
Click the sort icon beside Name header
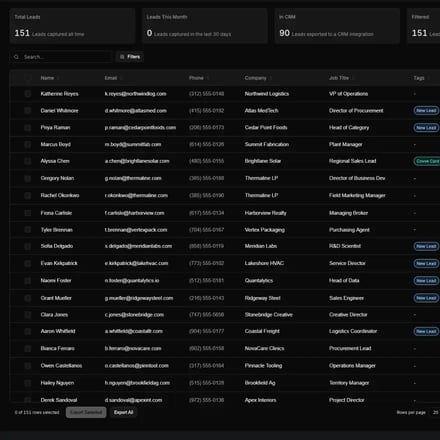(x=58, y=78)
